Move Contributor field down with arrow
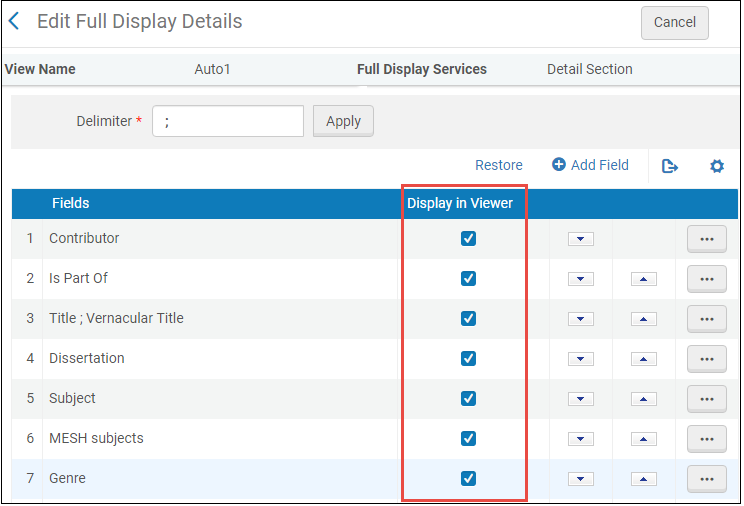 (x=581, y=239)
